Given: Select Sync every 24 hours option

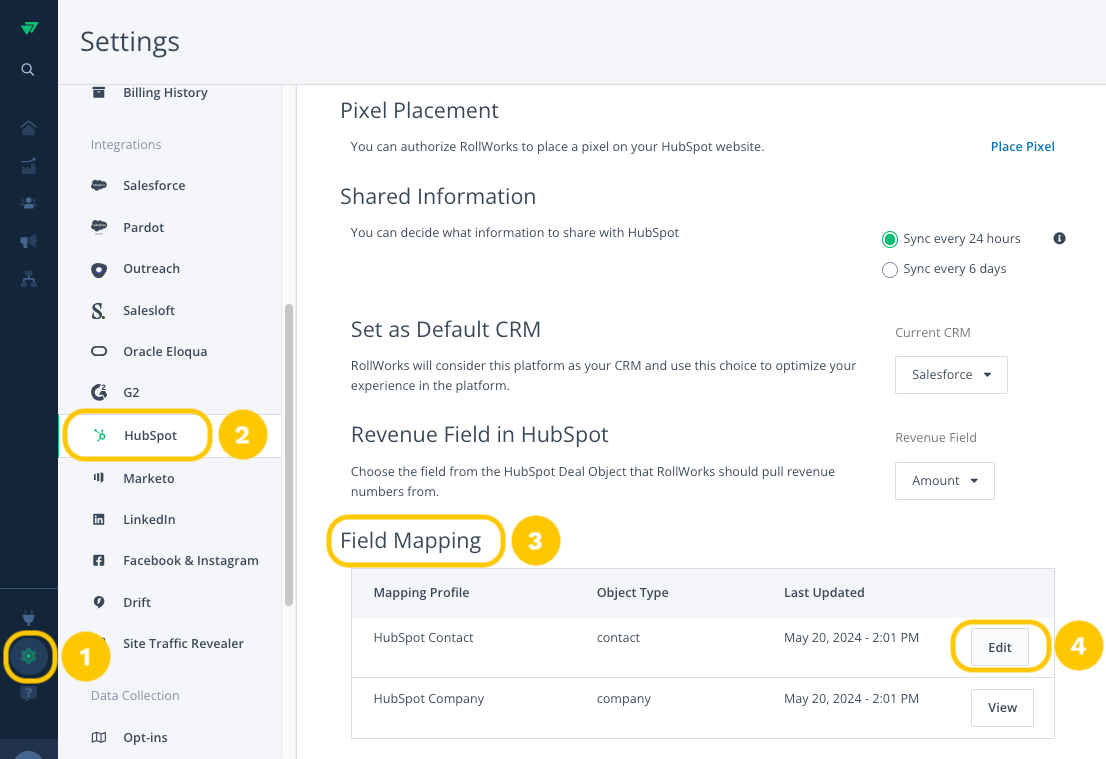Looking at the screenshot, I should [890, 239].
